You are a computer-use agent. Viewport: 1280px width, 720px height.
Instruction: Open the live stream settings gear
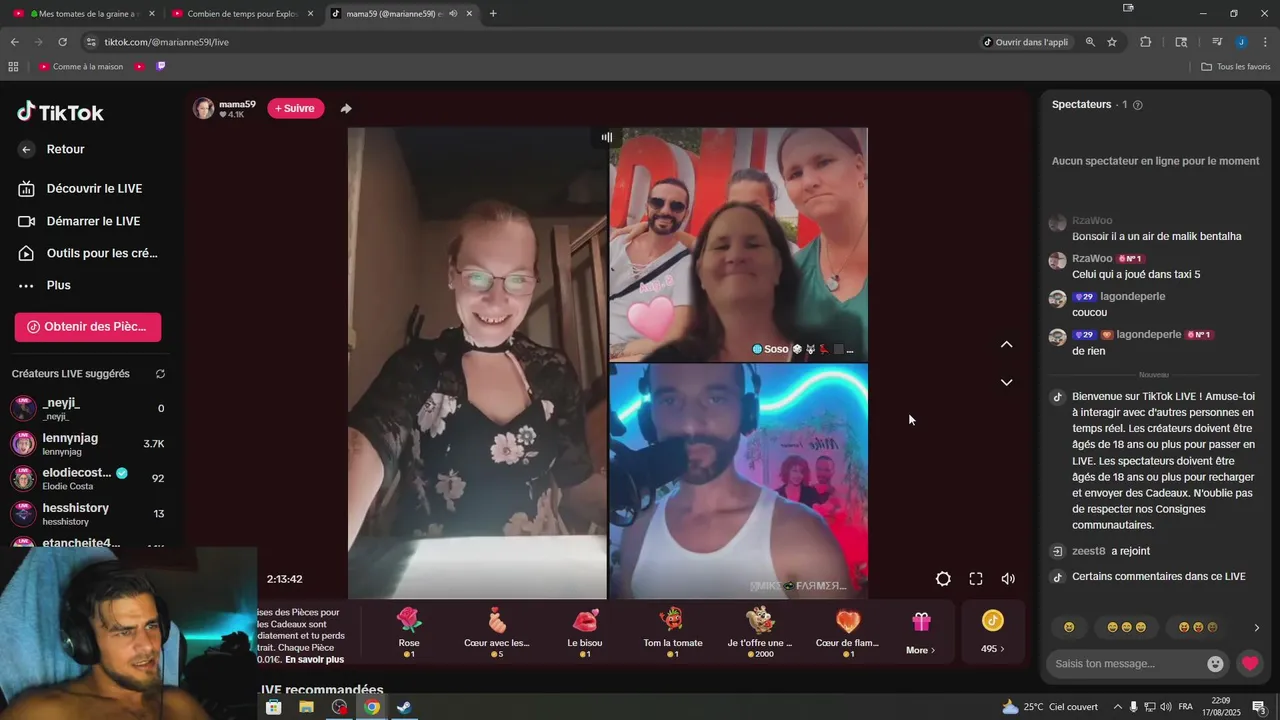click(x=943, y=579)
